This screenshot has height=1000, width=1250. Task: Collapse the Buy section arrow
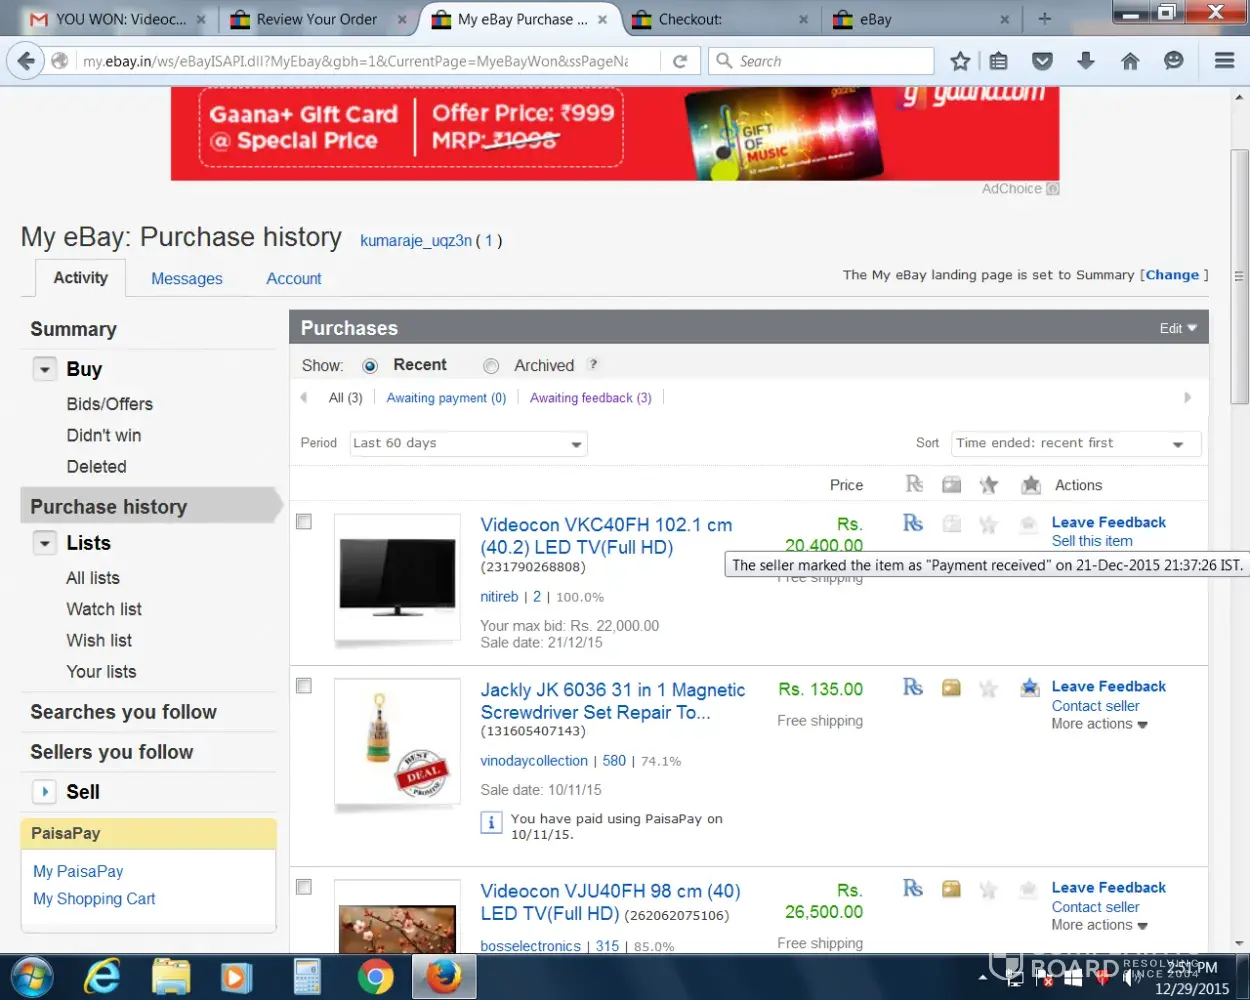(x=44, y=370)
